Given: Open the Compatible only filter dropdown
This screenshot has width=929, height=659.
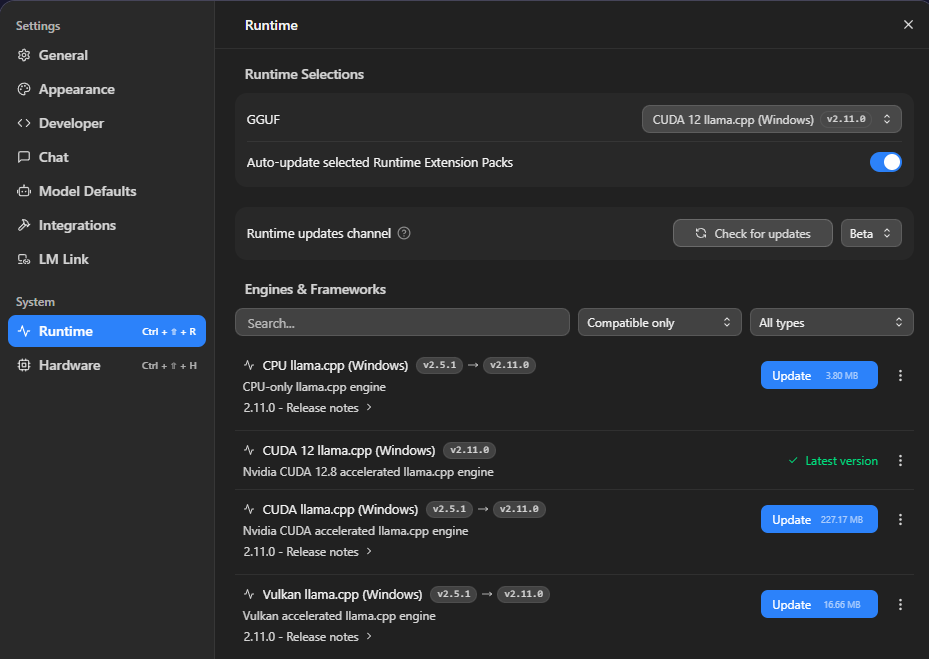Looking at the screenshot, I should (659, 322).
